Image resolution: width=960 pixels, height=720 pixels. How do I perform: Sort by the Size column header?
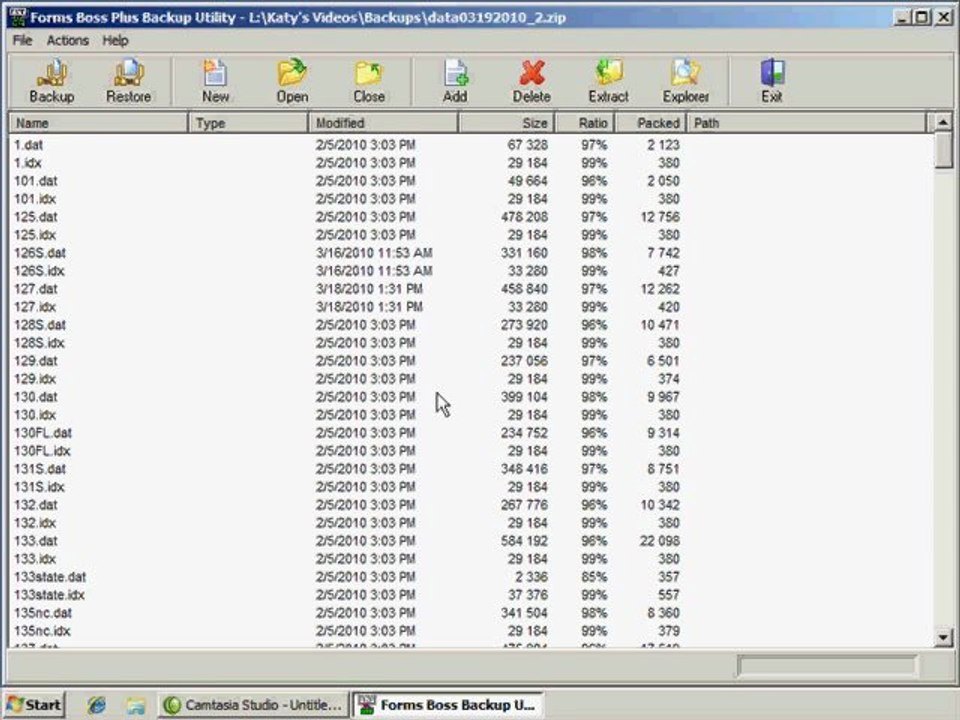(x=506, y=123)
